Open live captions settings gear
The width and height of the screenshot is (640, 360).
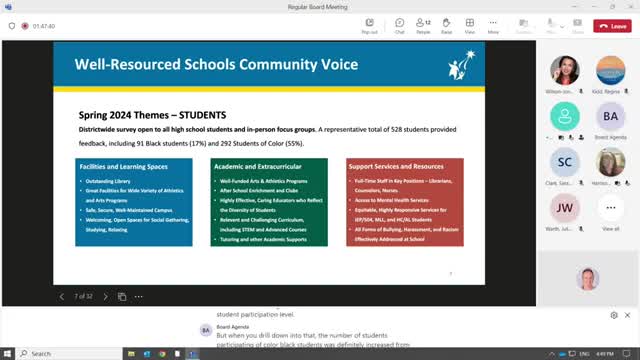pyautogui.click(x=614, y=315)
